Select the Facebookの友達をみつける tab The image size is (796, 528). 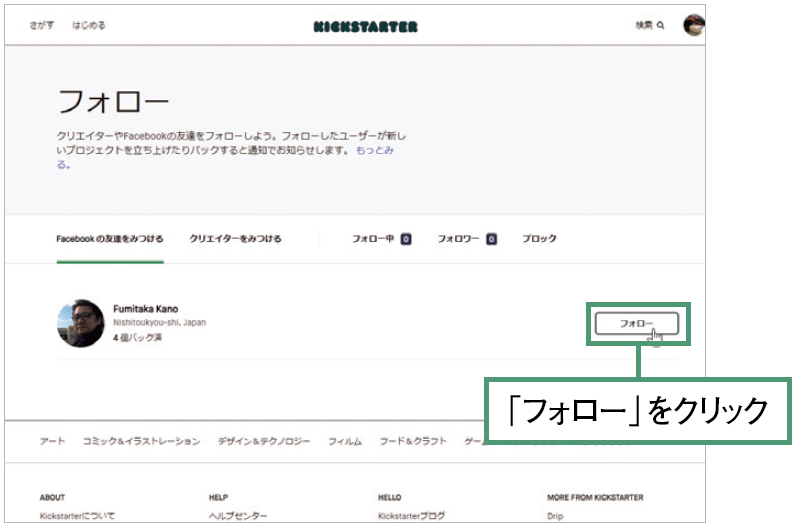pos(110,239)
